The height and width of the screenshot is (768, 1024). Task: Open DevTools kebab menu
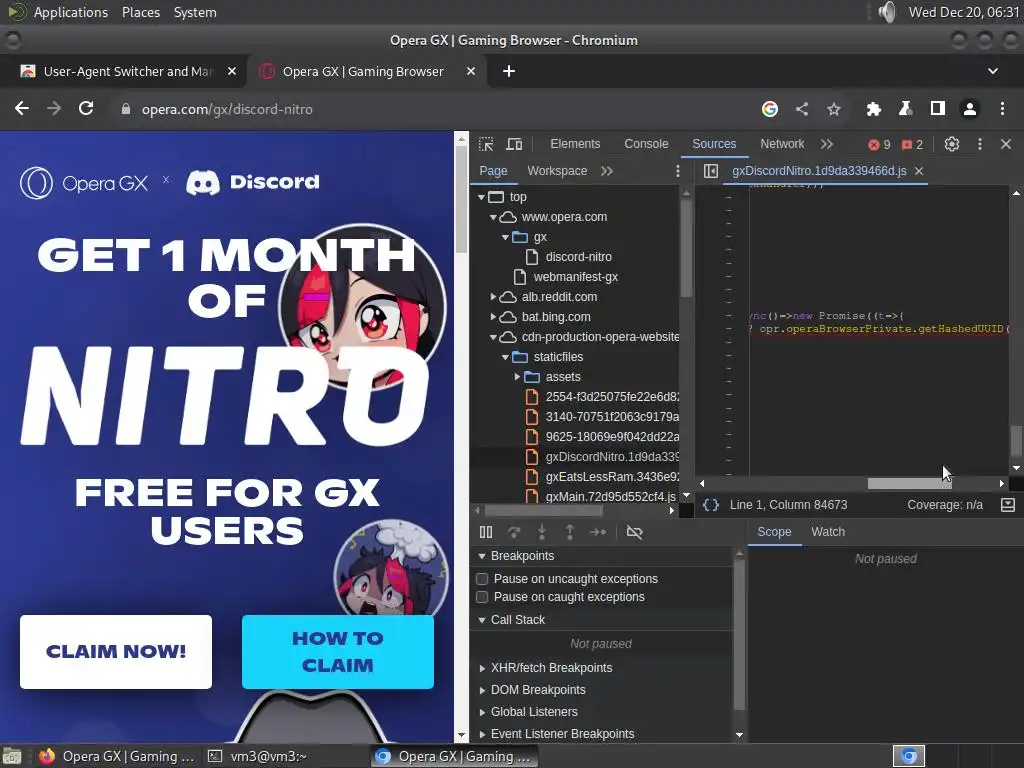tap(980, 144)
